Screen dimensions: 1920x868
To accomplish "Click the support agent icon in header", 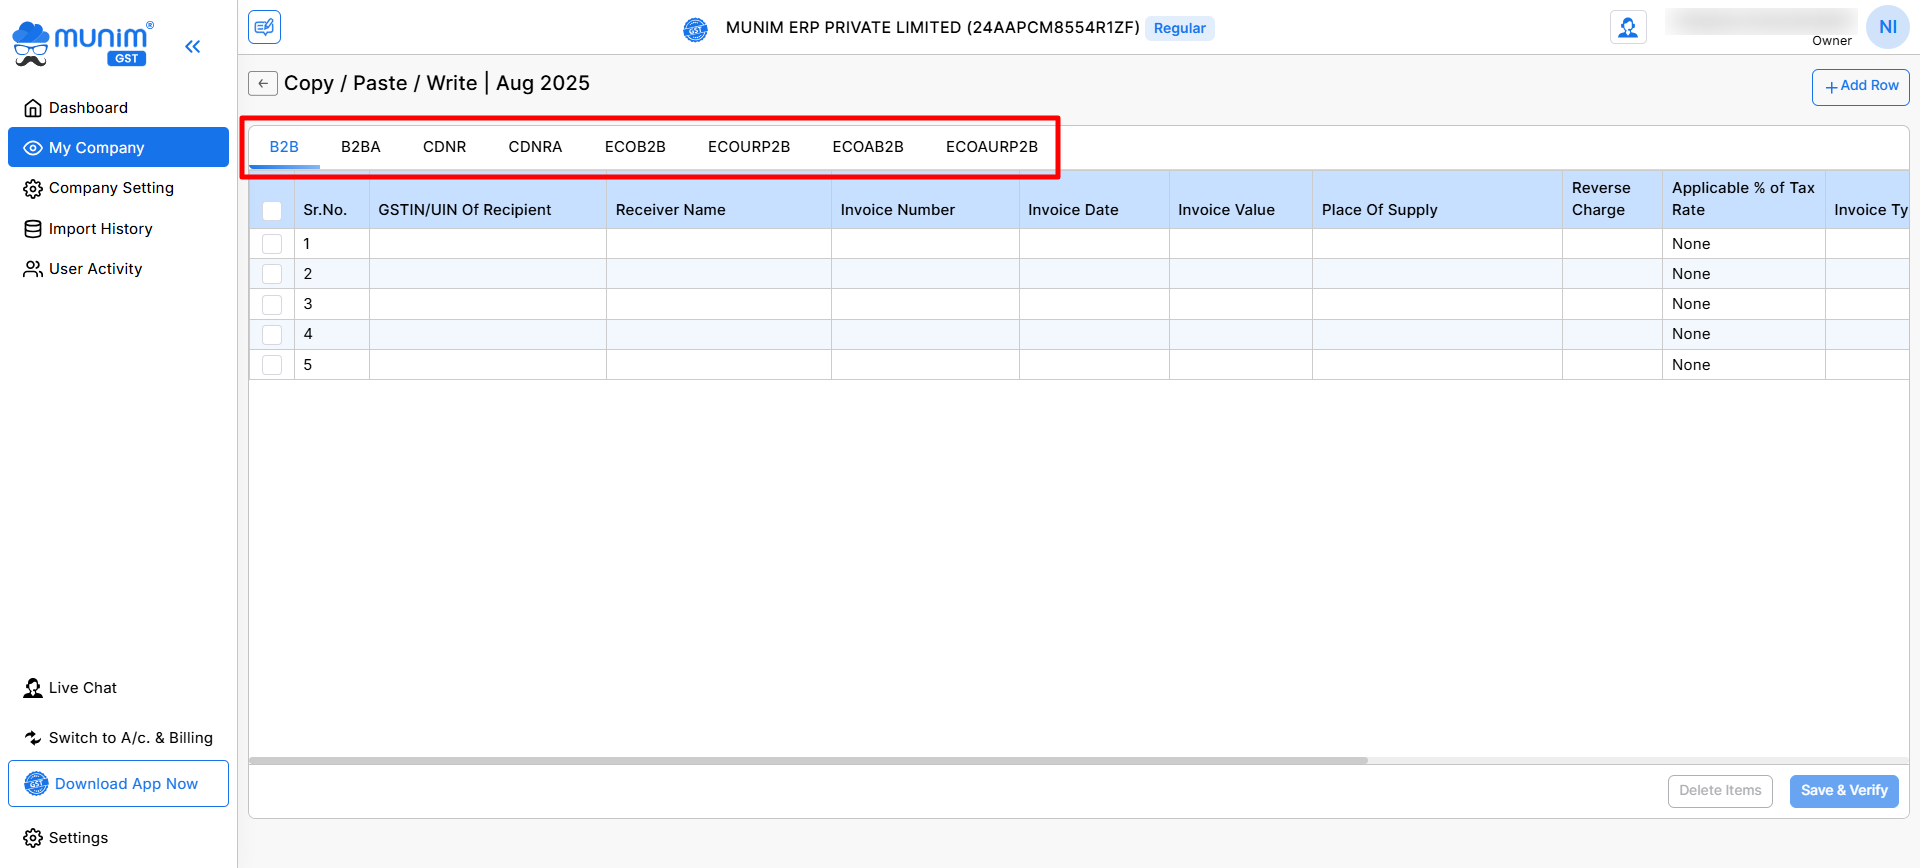I will (x=1627, y=28).
